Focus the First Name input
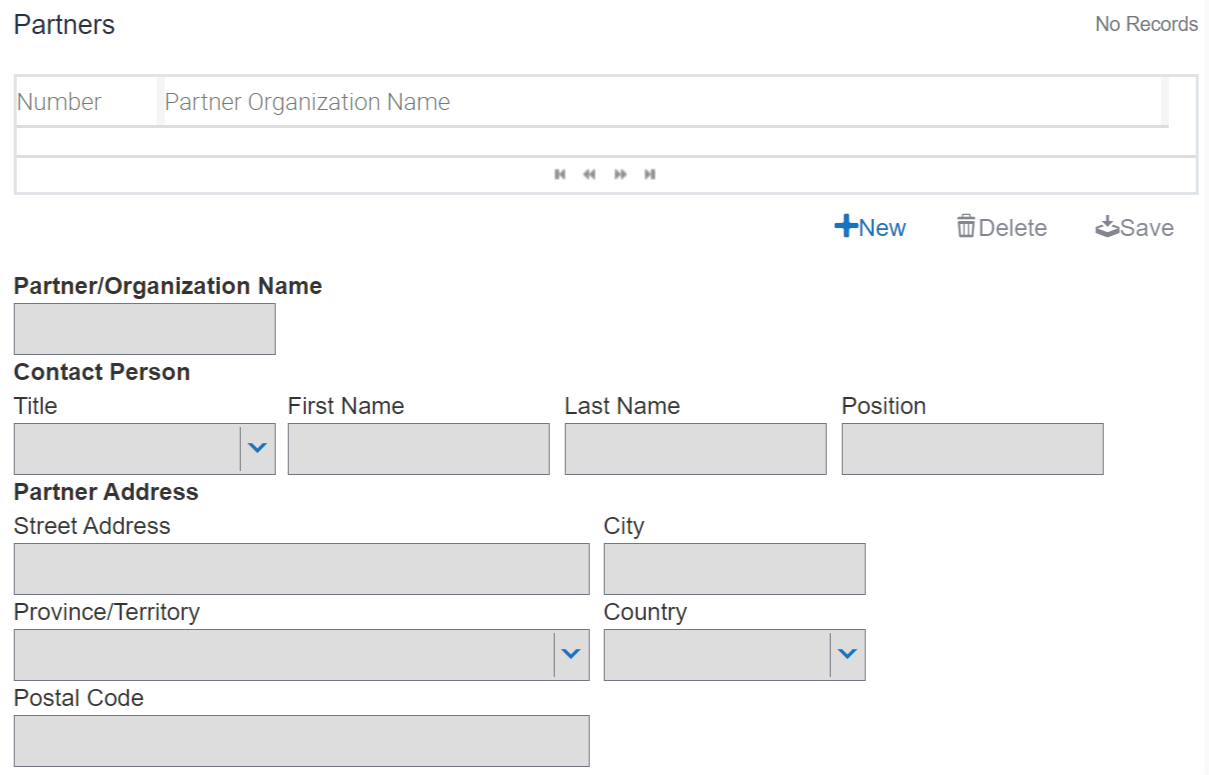This screenshot has width=1209, height=775. point(418,449)
